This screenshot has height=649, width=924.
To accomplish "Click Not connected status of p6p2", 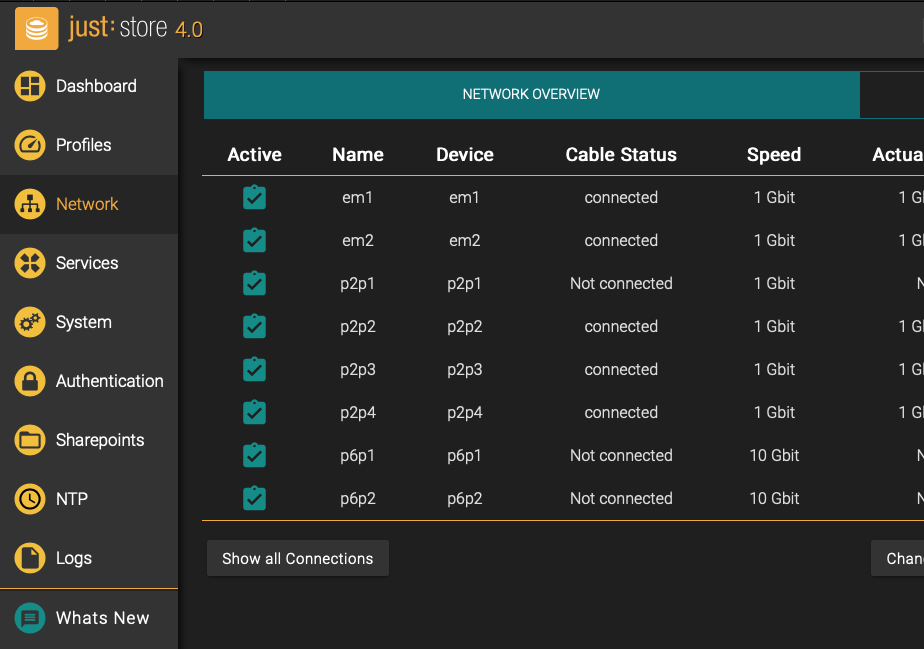I will [621, 499].
